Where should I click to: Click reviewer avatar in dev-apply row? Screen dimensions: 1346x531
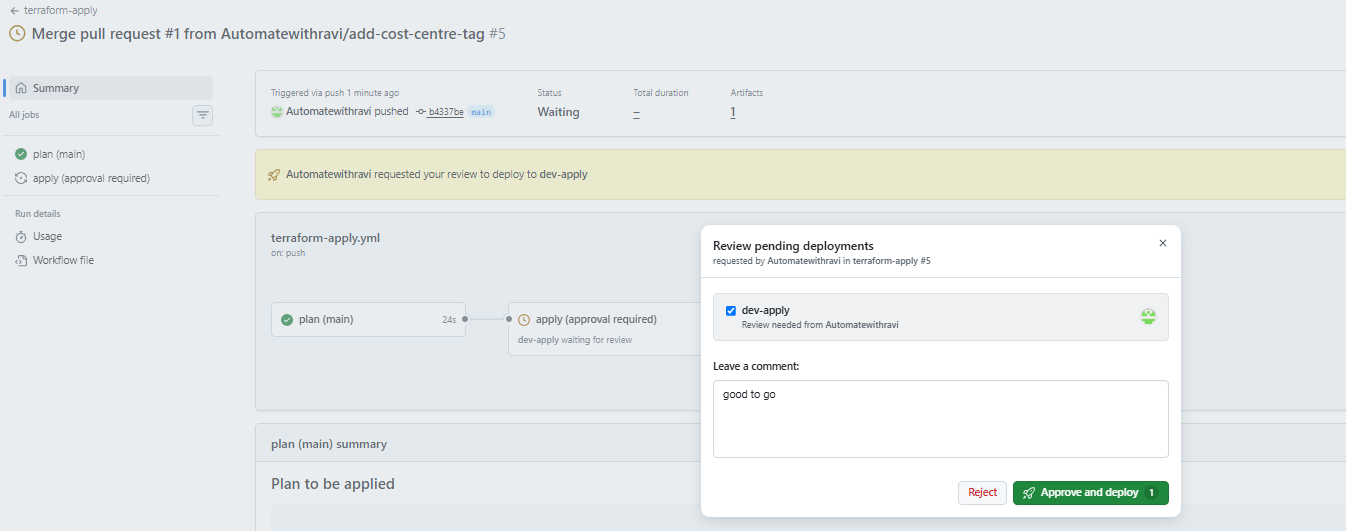[1148, 316]
